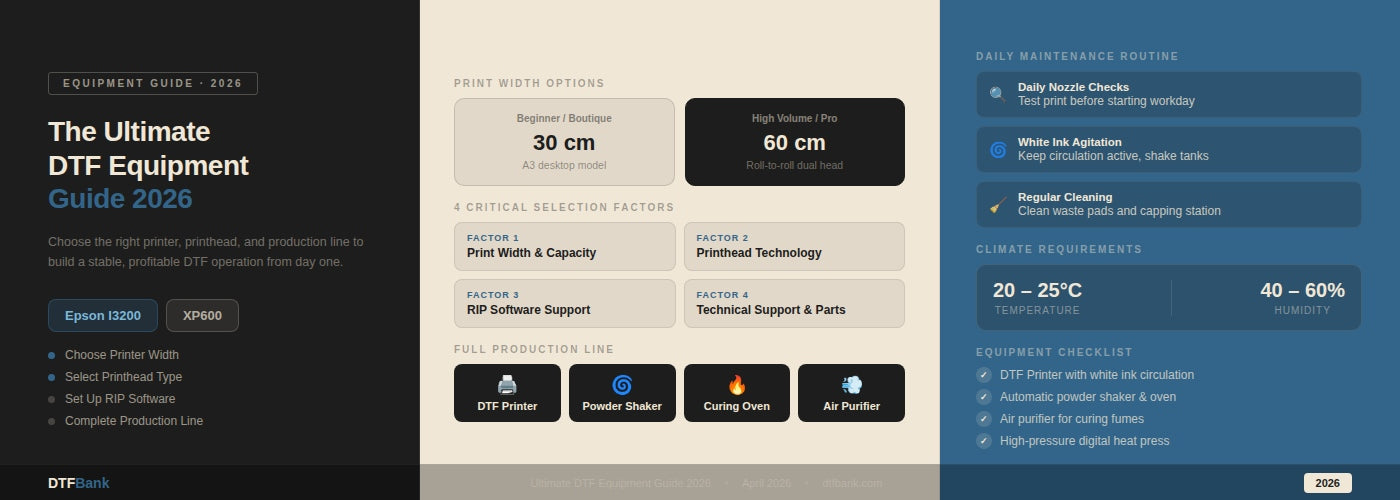Screen dimensions: 1400x500
Task: Click 'Automatic powder shaker & oven' text
Action: pos(1088,397)
